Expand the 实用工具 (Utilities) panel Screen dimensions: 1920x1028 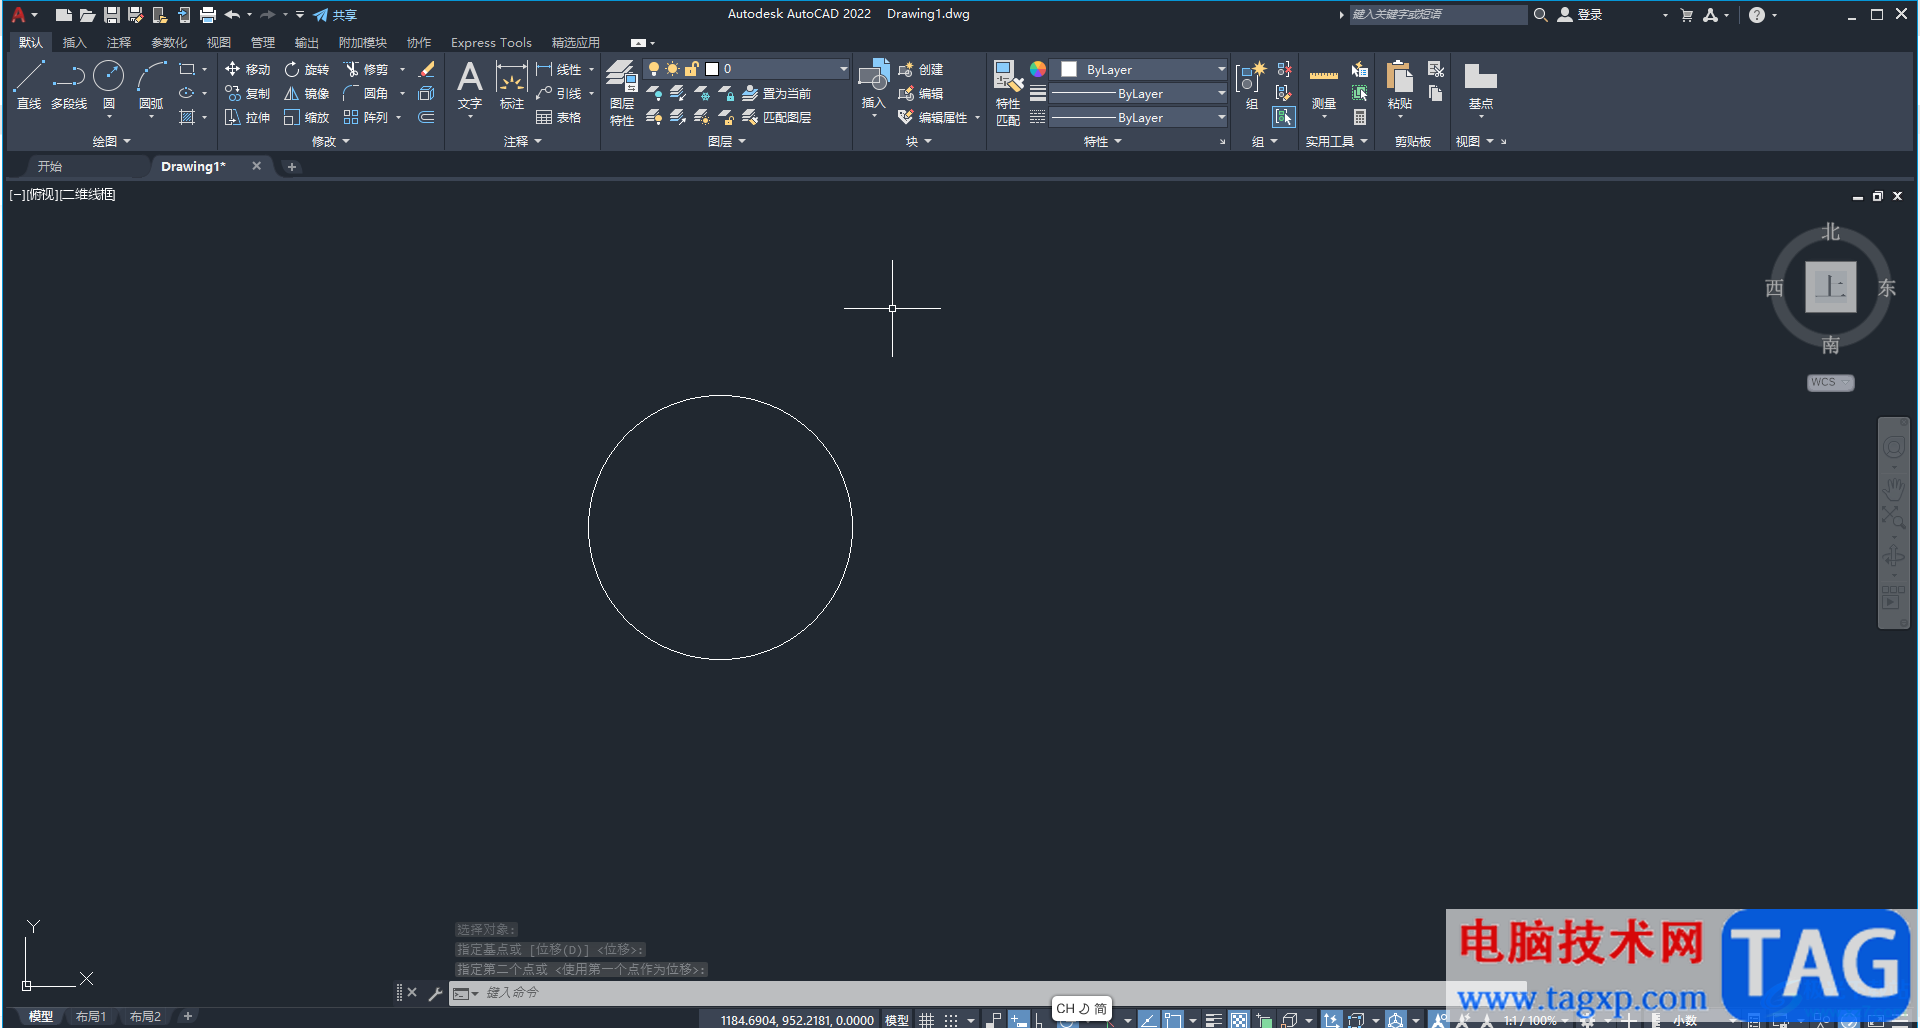tap(1336, 141)
